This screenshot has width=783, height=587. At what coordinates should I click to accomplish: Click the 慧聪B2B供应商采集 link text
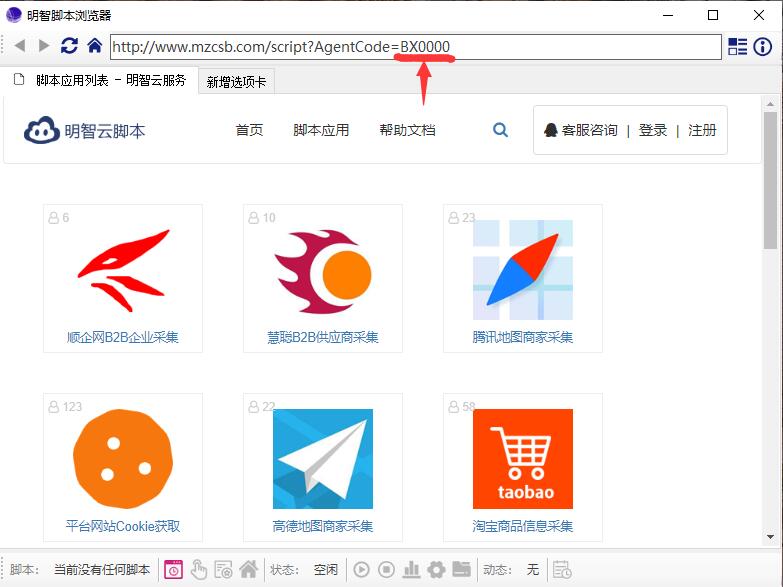[323, 337]
